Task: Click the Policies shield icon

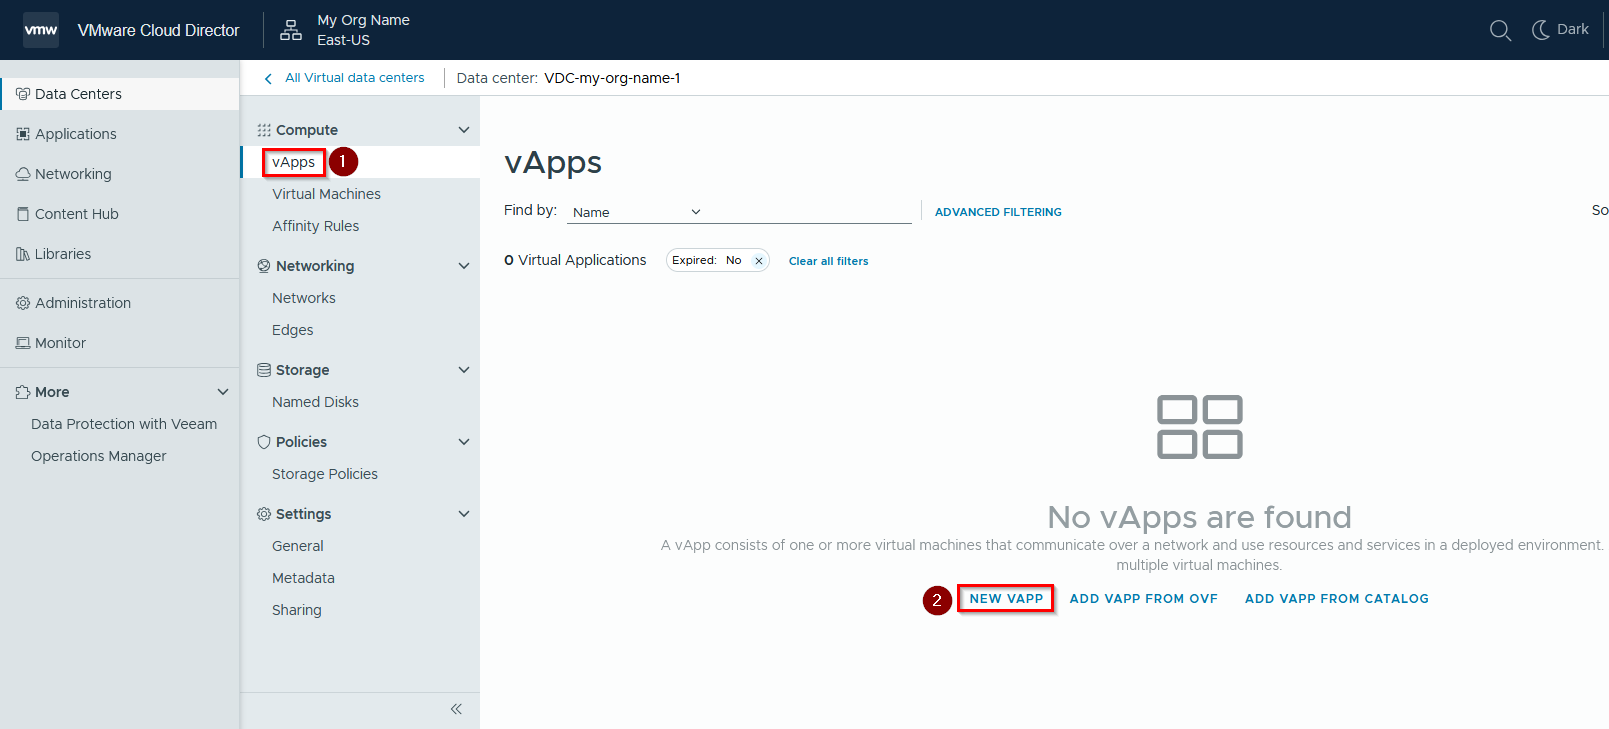Action: coord(264,442)
